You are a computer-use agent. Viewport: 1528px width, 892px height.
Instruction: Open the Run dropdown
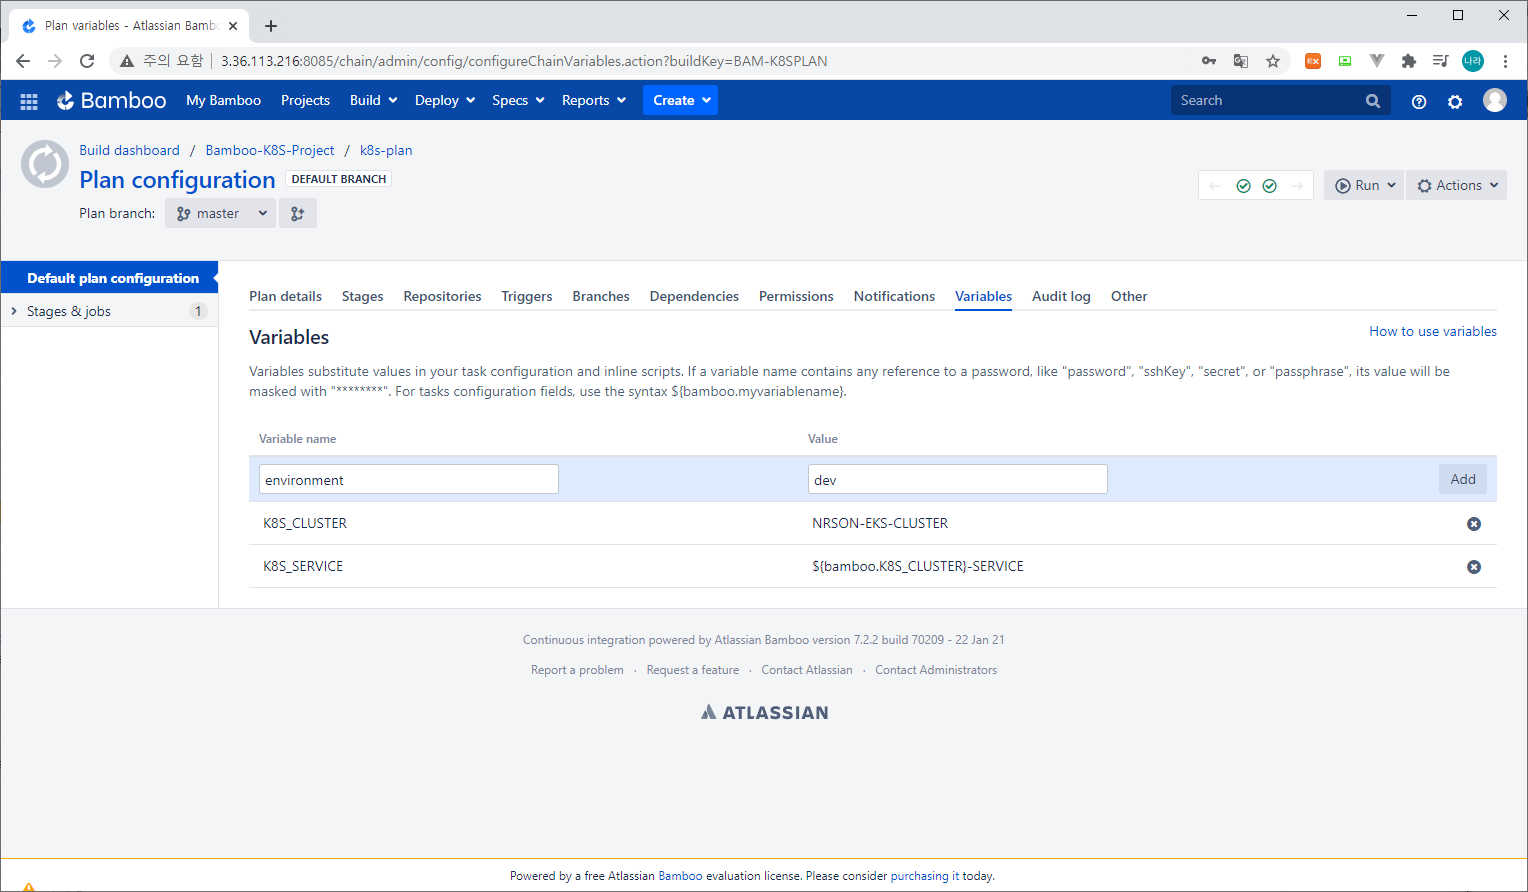1364,185
